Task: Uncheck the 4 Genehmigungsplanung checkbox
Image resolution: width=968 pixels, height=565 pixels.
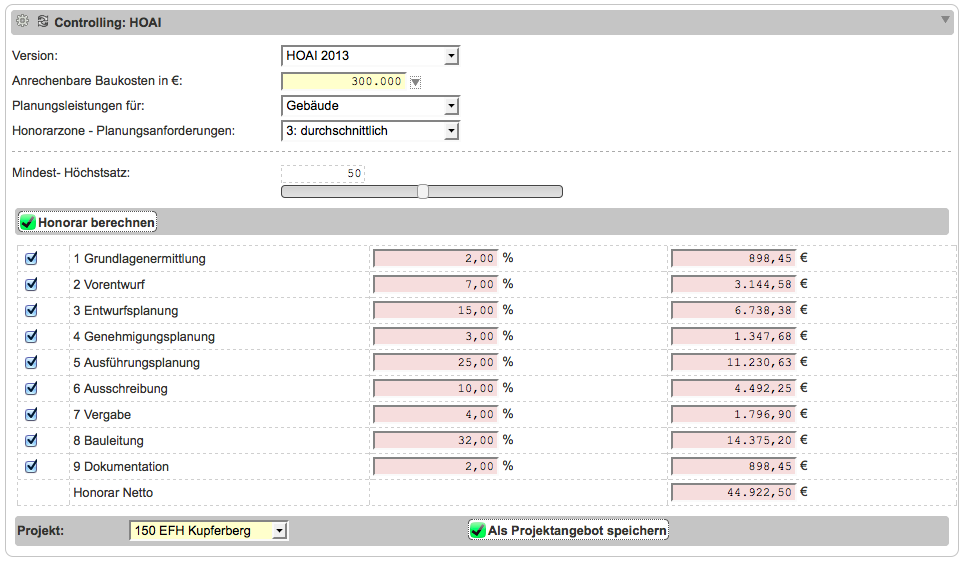Action: pyautogui.click(x=31, y=336)
